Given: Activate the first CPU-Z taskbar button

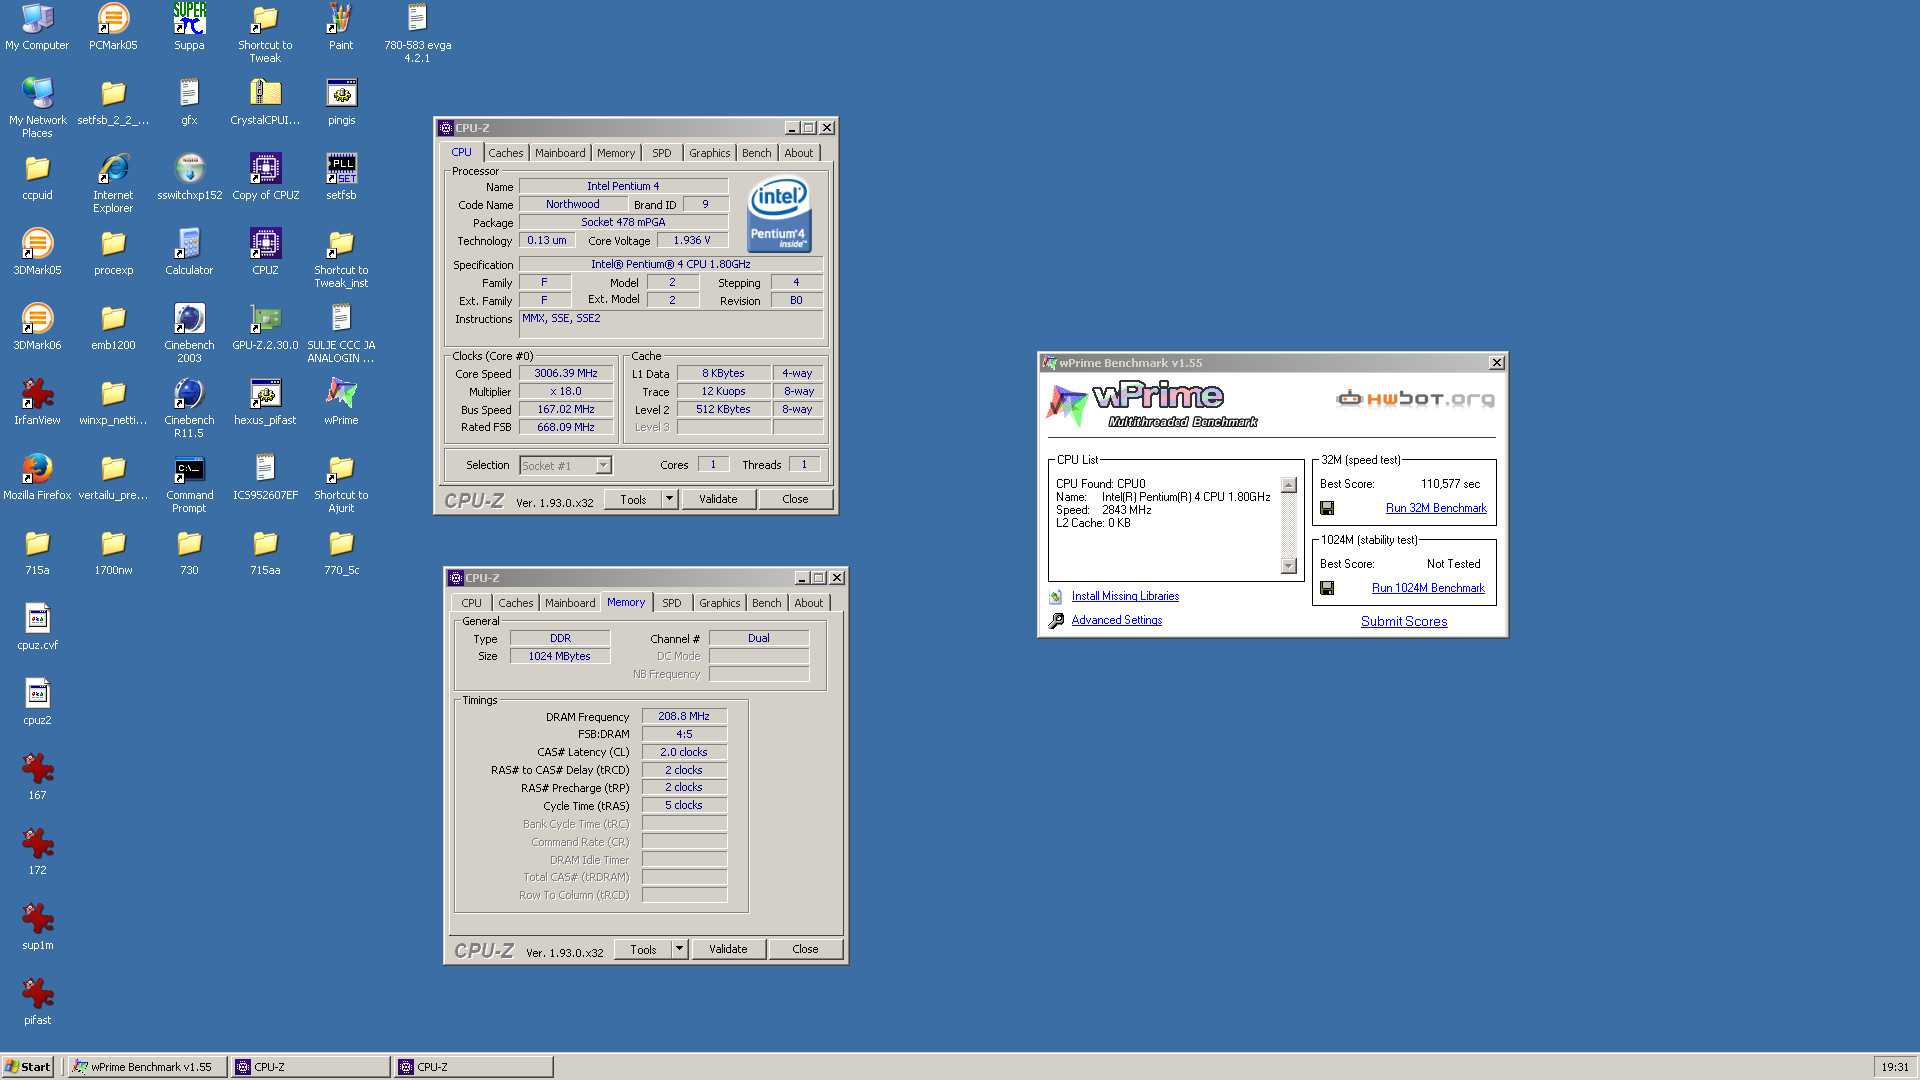Looking at the screenshot, I should pos(311,1067).
